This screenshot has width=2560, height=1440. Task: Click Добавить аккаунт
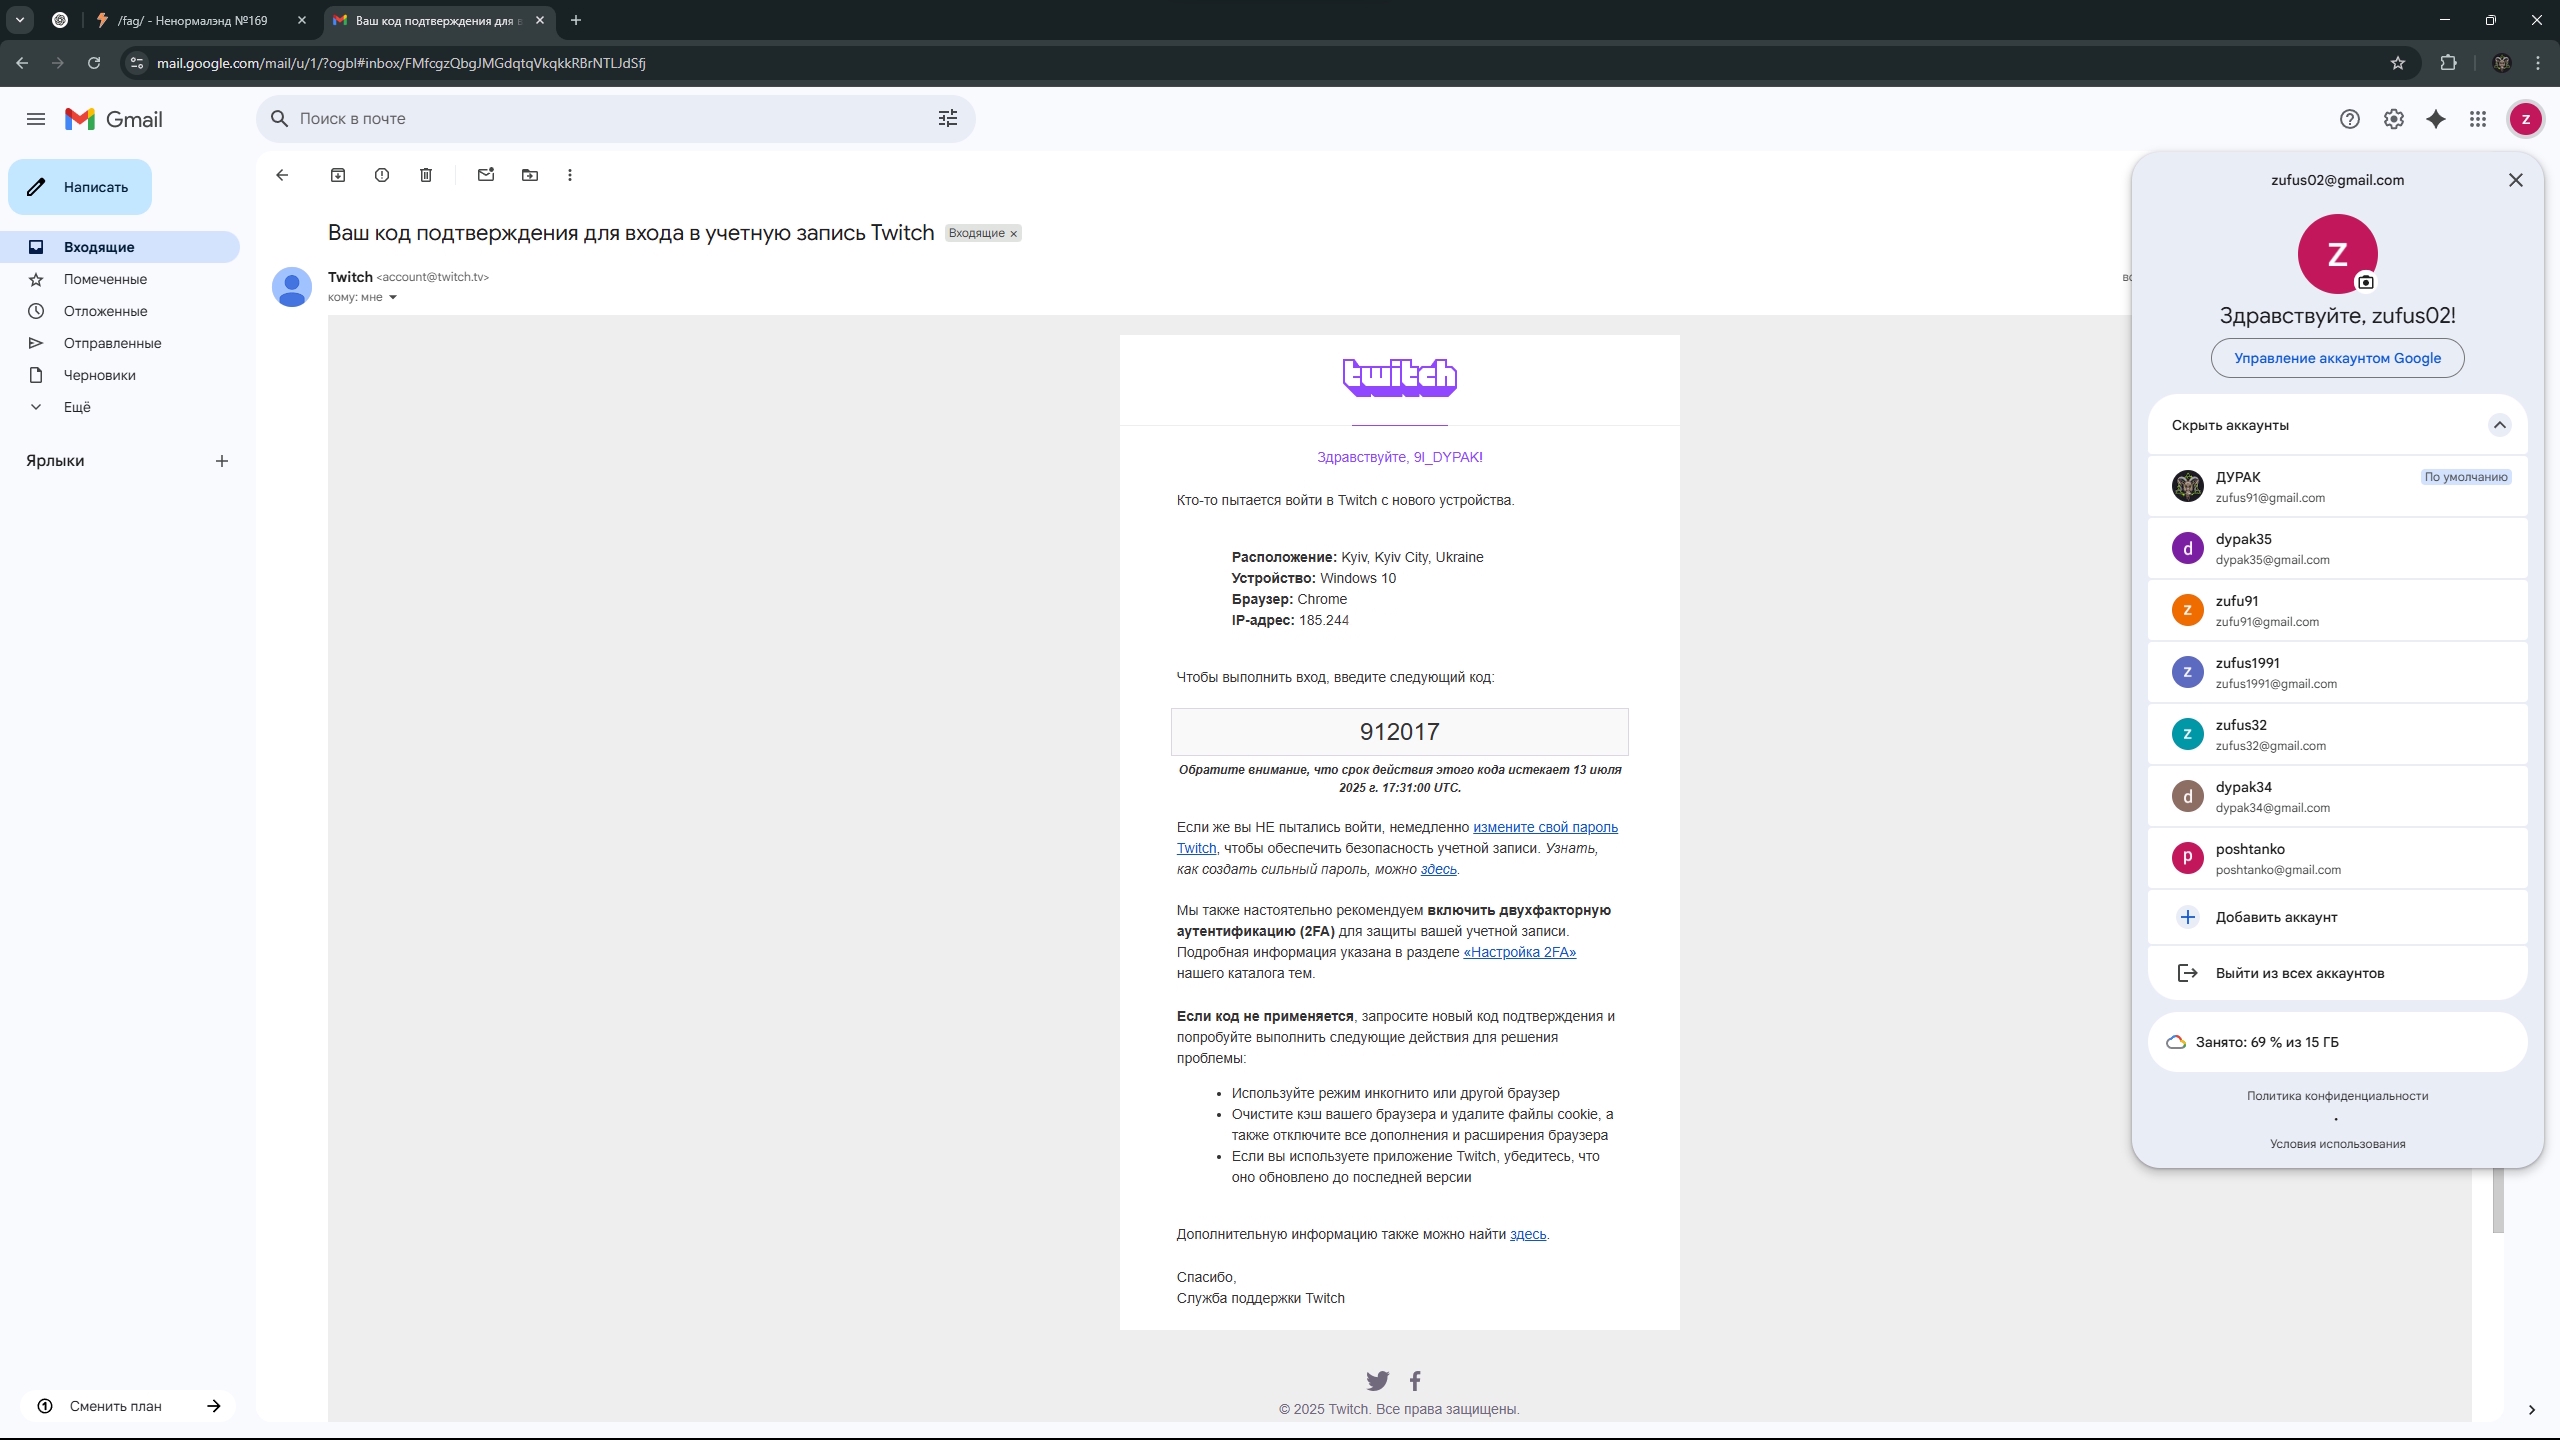click(x=2338, y=917)
